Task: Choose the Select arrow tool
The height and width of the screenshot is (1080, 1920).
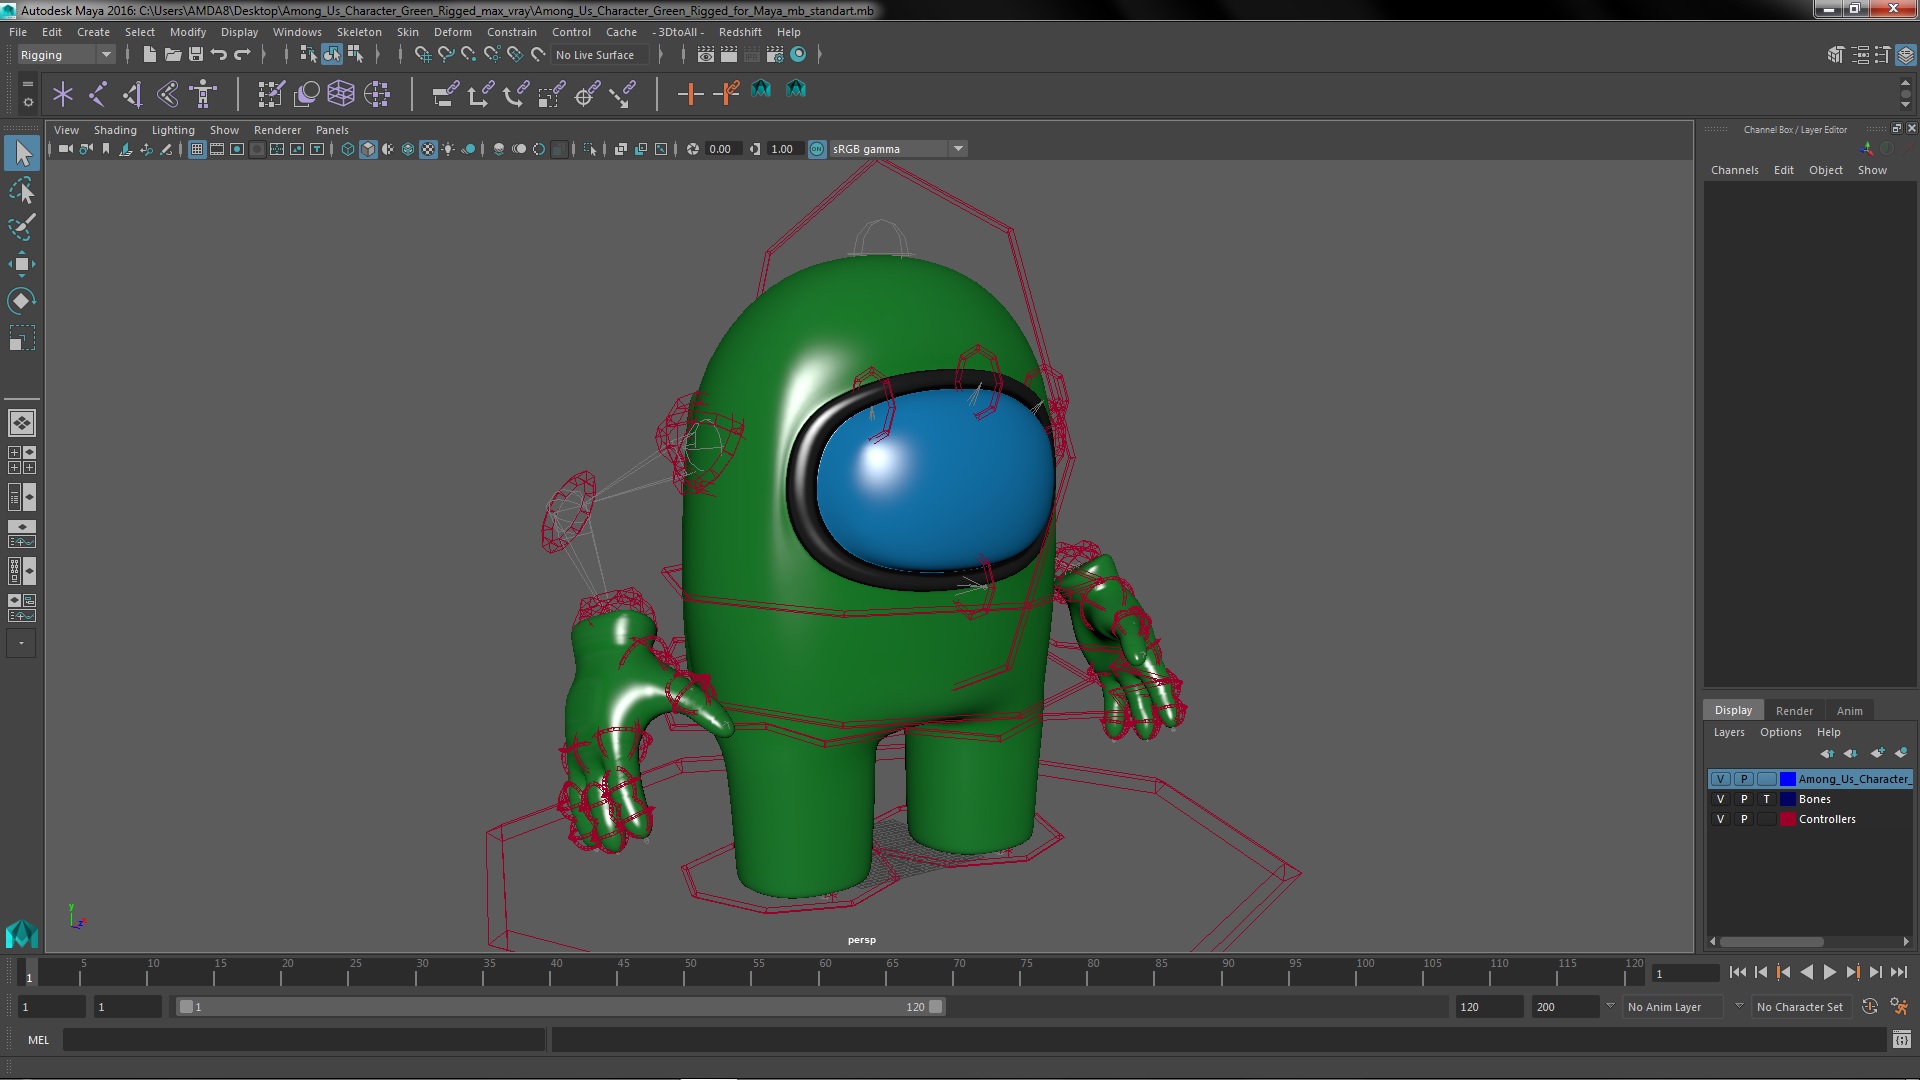Action: coord(22,153)
